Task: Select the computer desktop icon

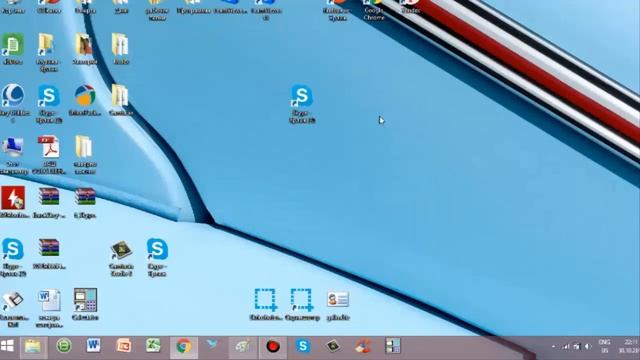Action: tap(13, 156)
